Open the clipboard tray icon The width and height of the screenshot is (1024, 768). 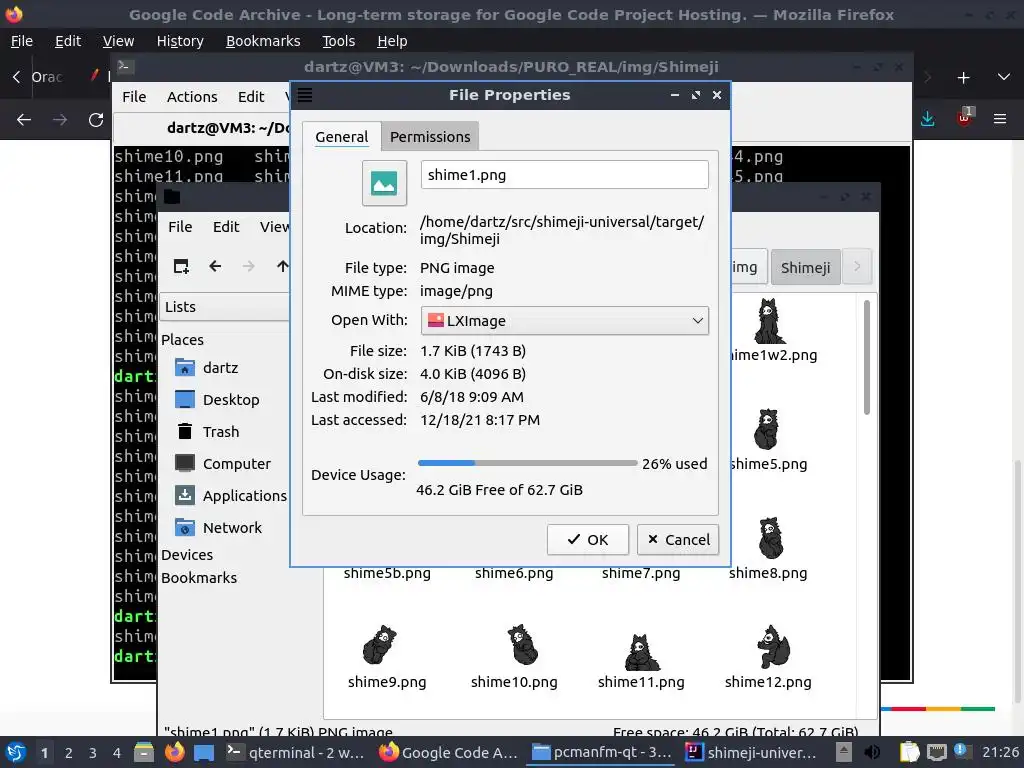(x=909, y=753)
